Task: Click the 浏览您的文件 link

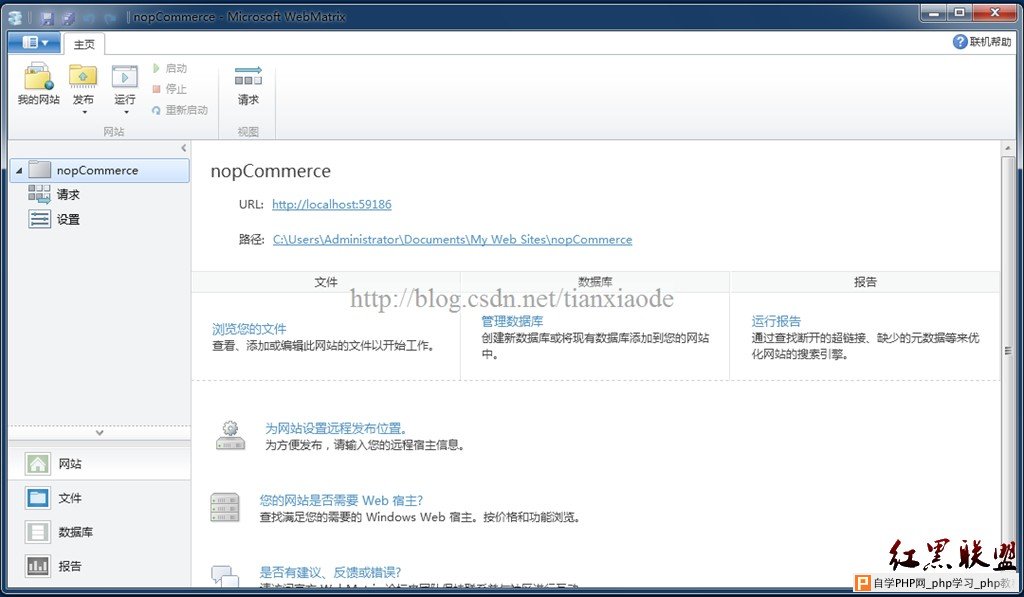Action: pyautogui.click(x=249, y=329)
